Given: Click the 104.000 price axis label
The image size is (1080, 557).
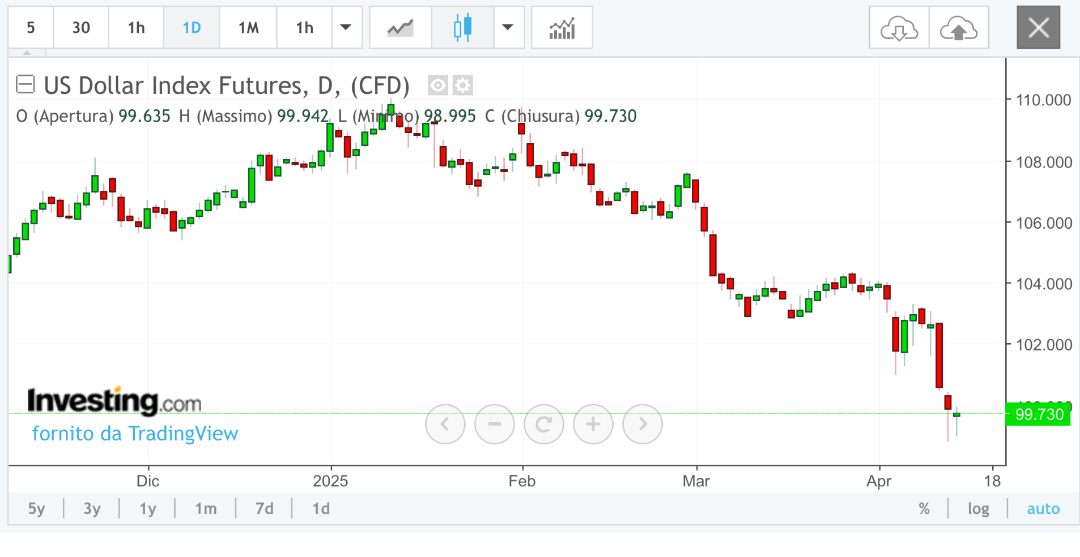Looking at the screenshot, I should 1042,283.
